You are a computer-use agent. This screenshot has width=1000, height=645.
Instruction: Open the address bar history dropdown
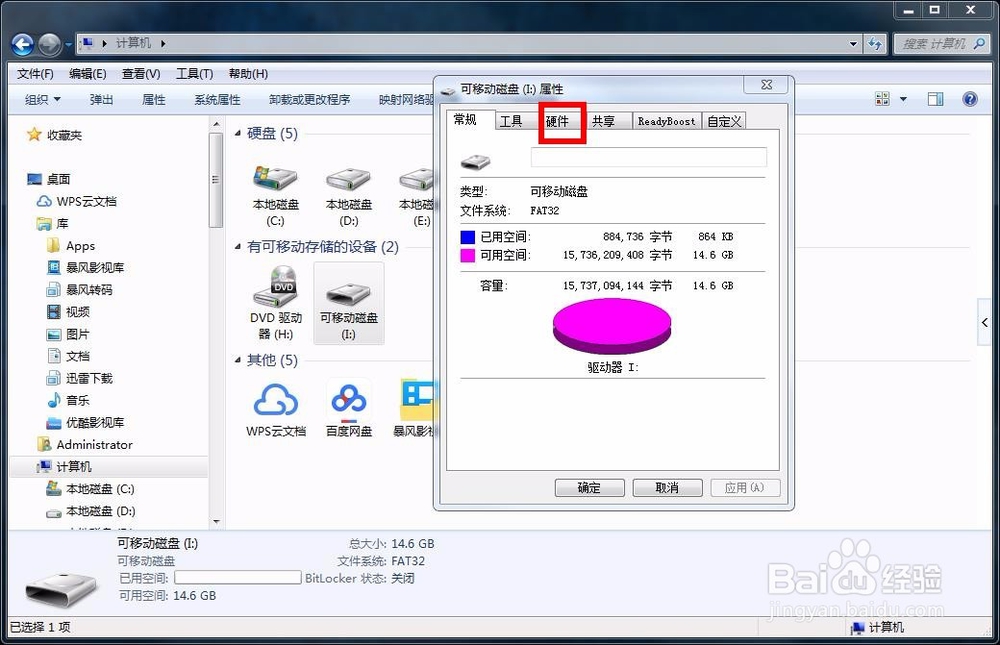[853, 44]
